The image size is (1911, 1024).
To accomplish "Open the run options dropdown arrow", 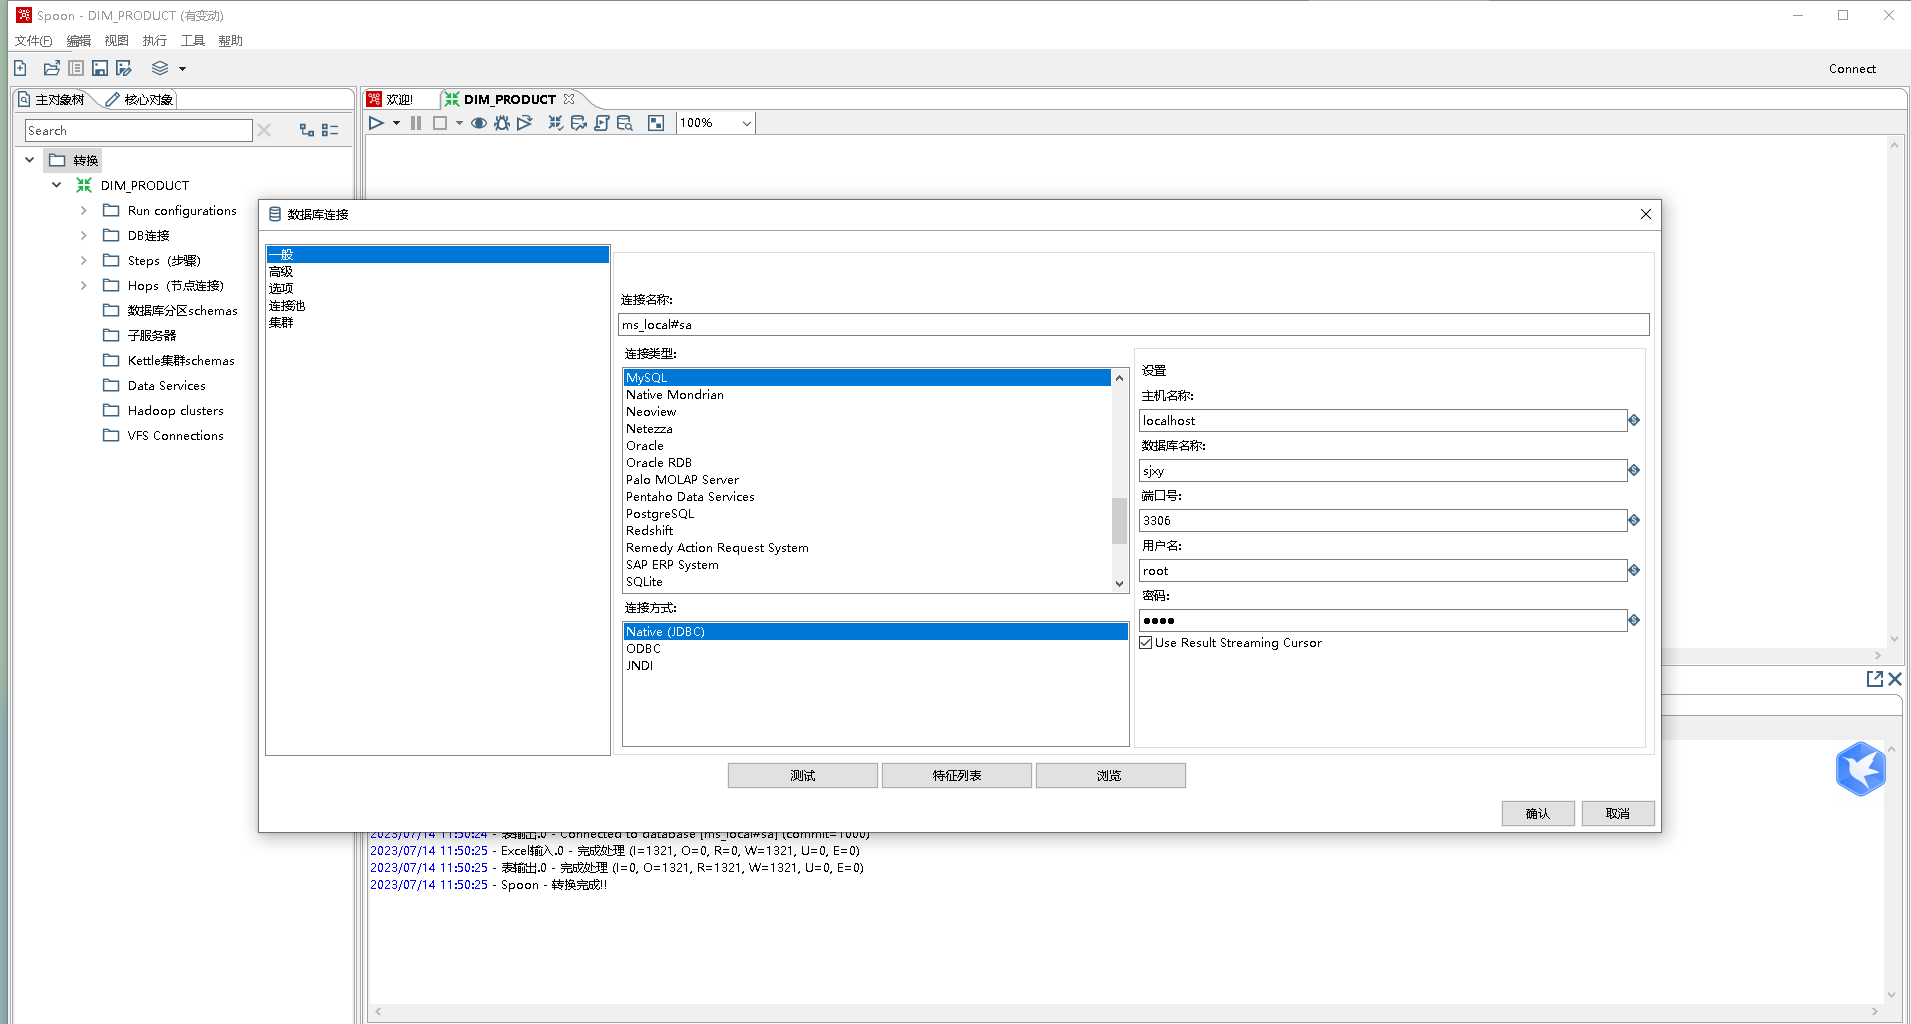I will [x=396, y=123].
